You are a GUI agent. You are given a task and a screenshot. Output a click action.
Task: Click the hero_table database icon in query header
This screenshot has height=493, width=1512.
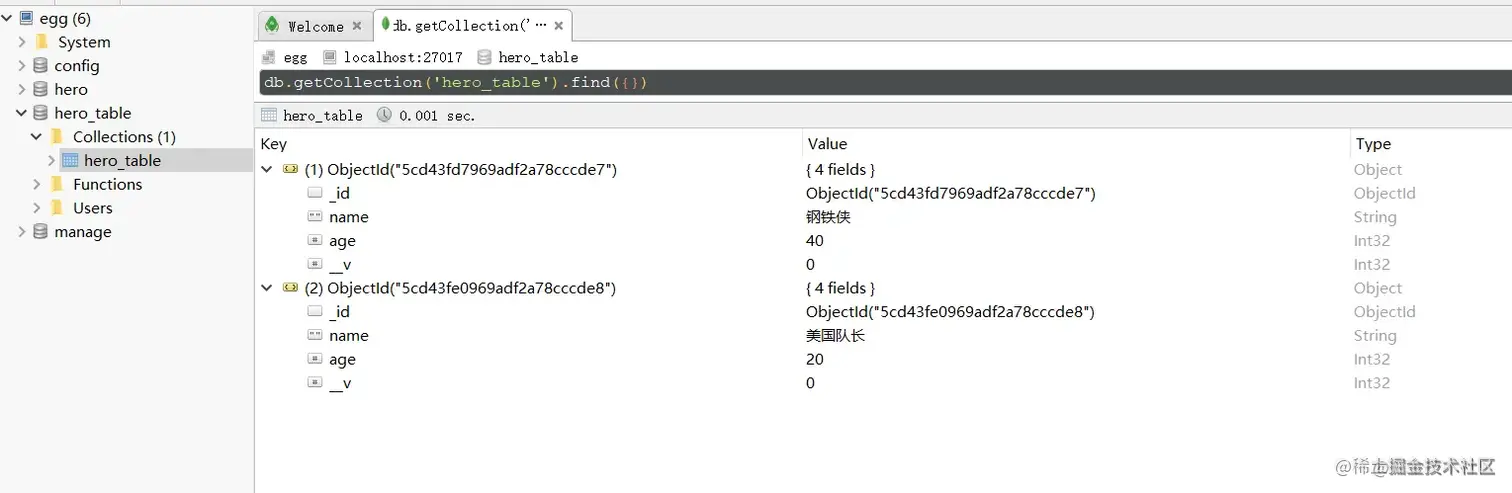click(x=484, y=57)
